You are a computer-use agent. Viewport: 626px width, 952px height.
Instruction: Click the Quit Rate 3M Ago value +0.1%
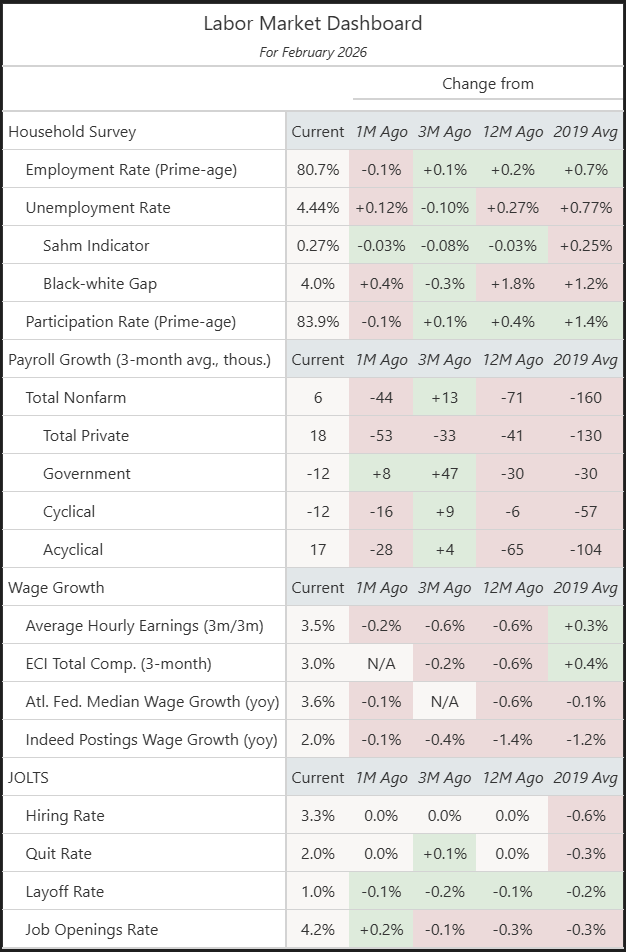pyautogui.click(x=443, y=854)
